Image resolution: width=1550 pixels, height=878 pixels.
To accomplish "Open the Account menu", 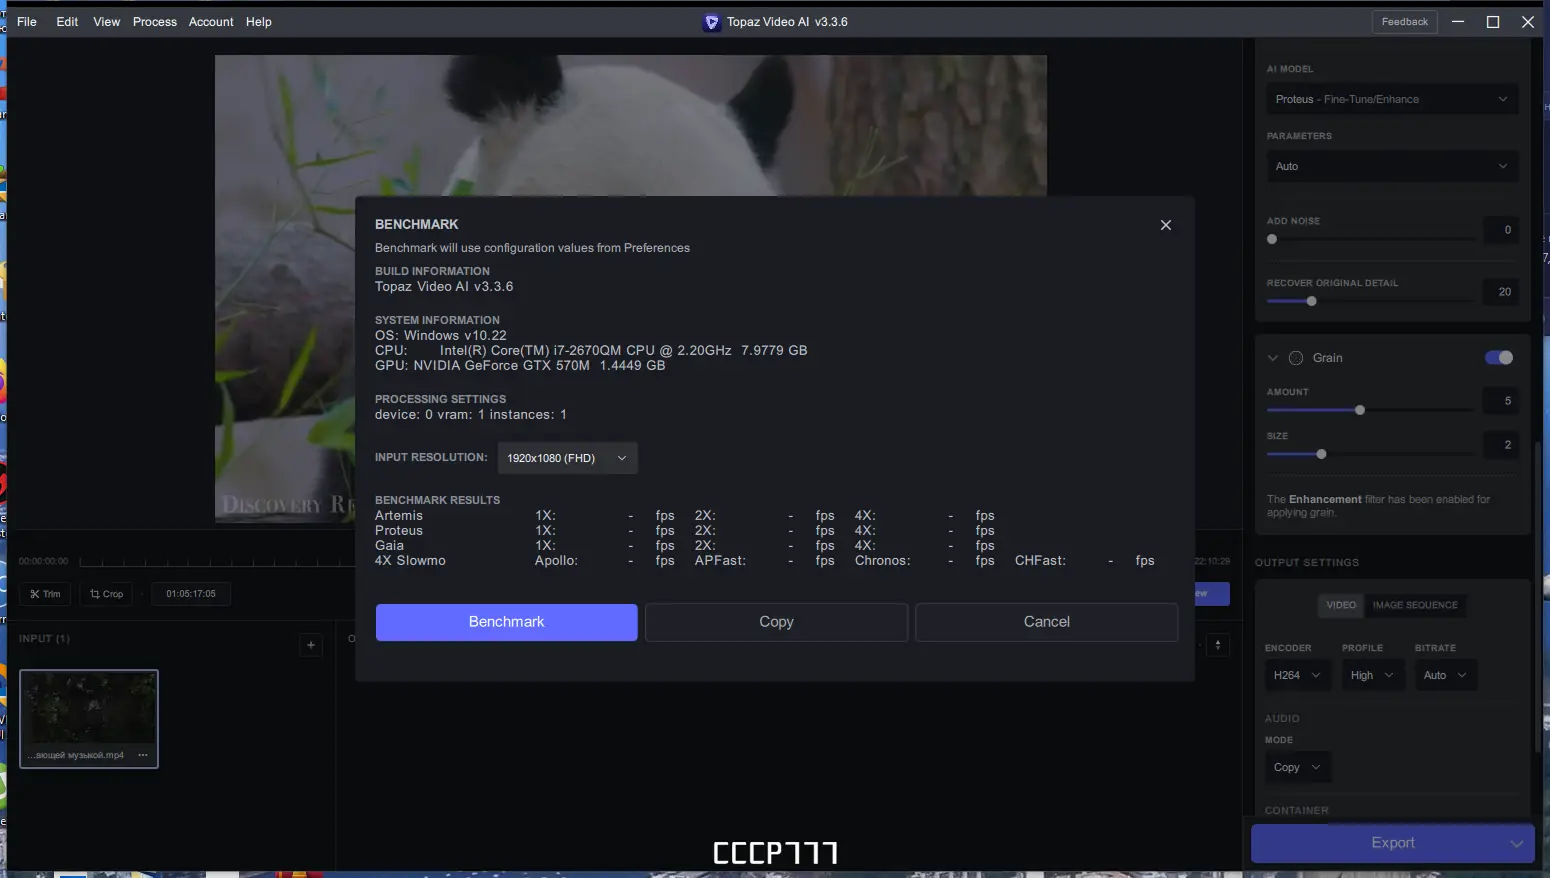I will click(x=211, y=22).
